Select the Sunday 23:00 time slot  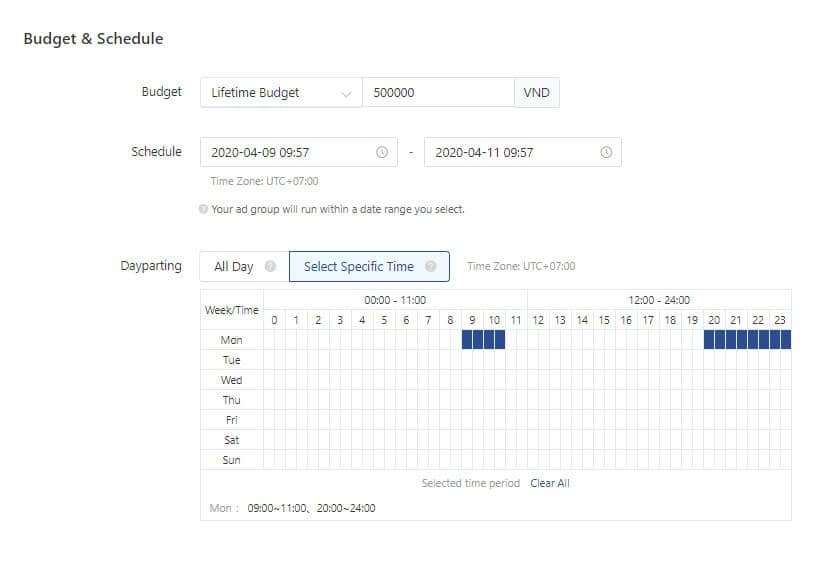click(x=775, y=460)
